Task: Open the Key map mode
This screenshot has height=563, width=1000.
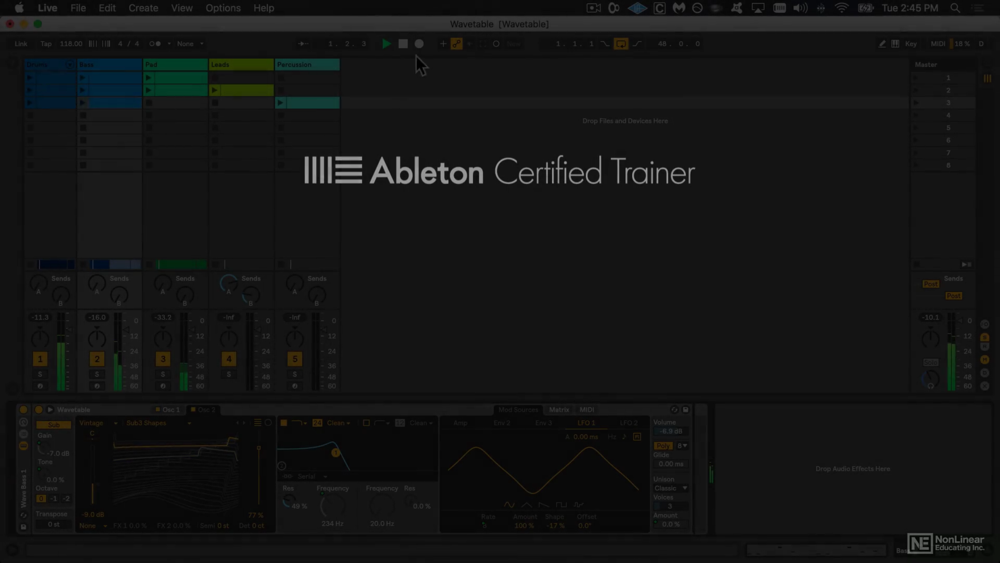Action: point(911,44)
